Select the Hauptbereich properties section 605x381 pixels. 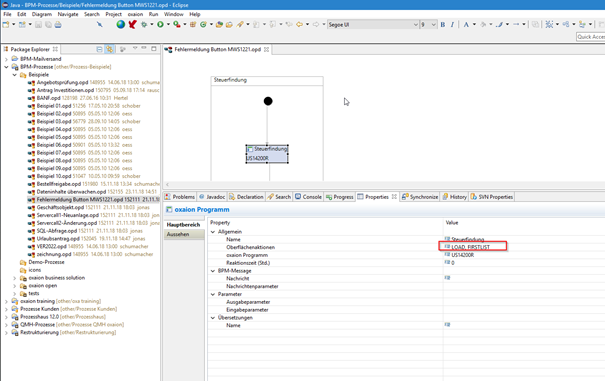tap(183, 225)
